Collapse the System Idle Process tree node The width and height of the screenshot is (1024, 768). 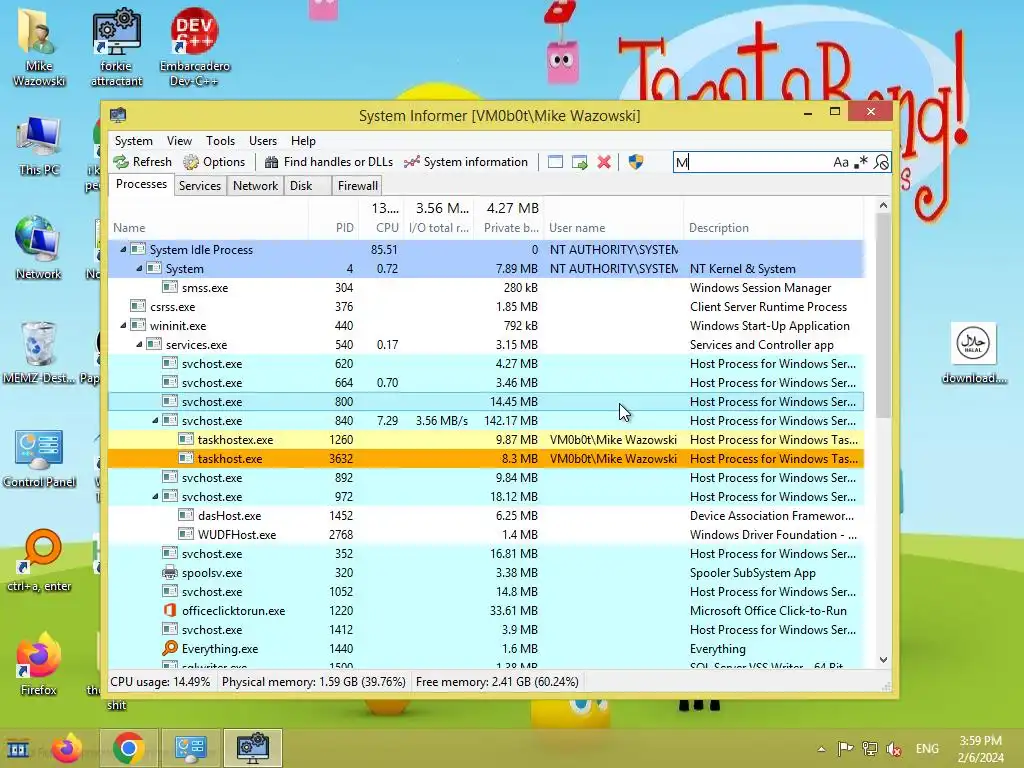point(123,249)
